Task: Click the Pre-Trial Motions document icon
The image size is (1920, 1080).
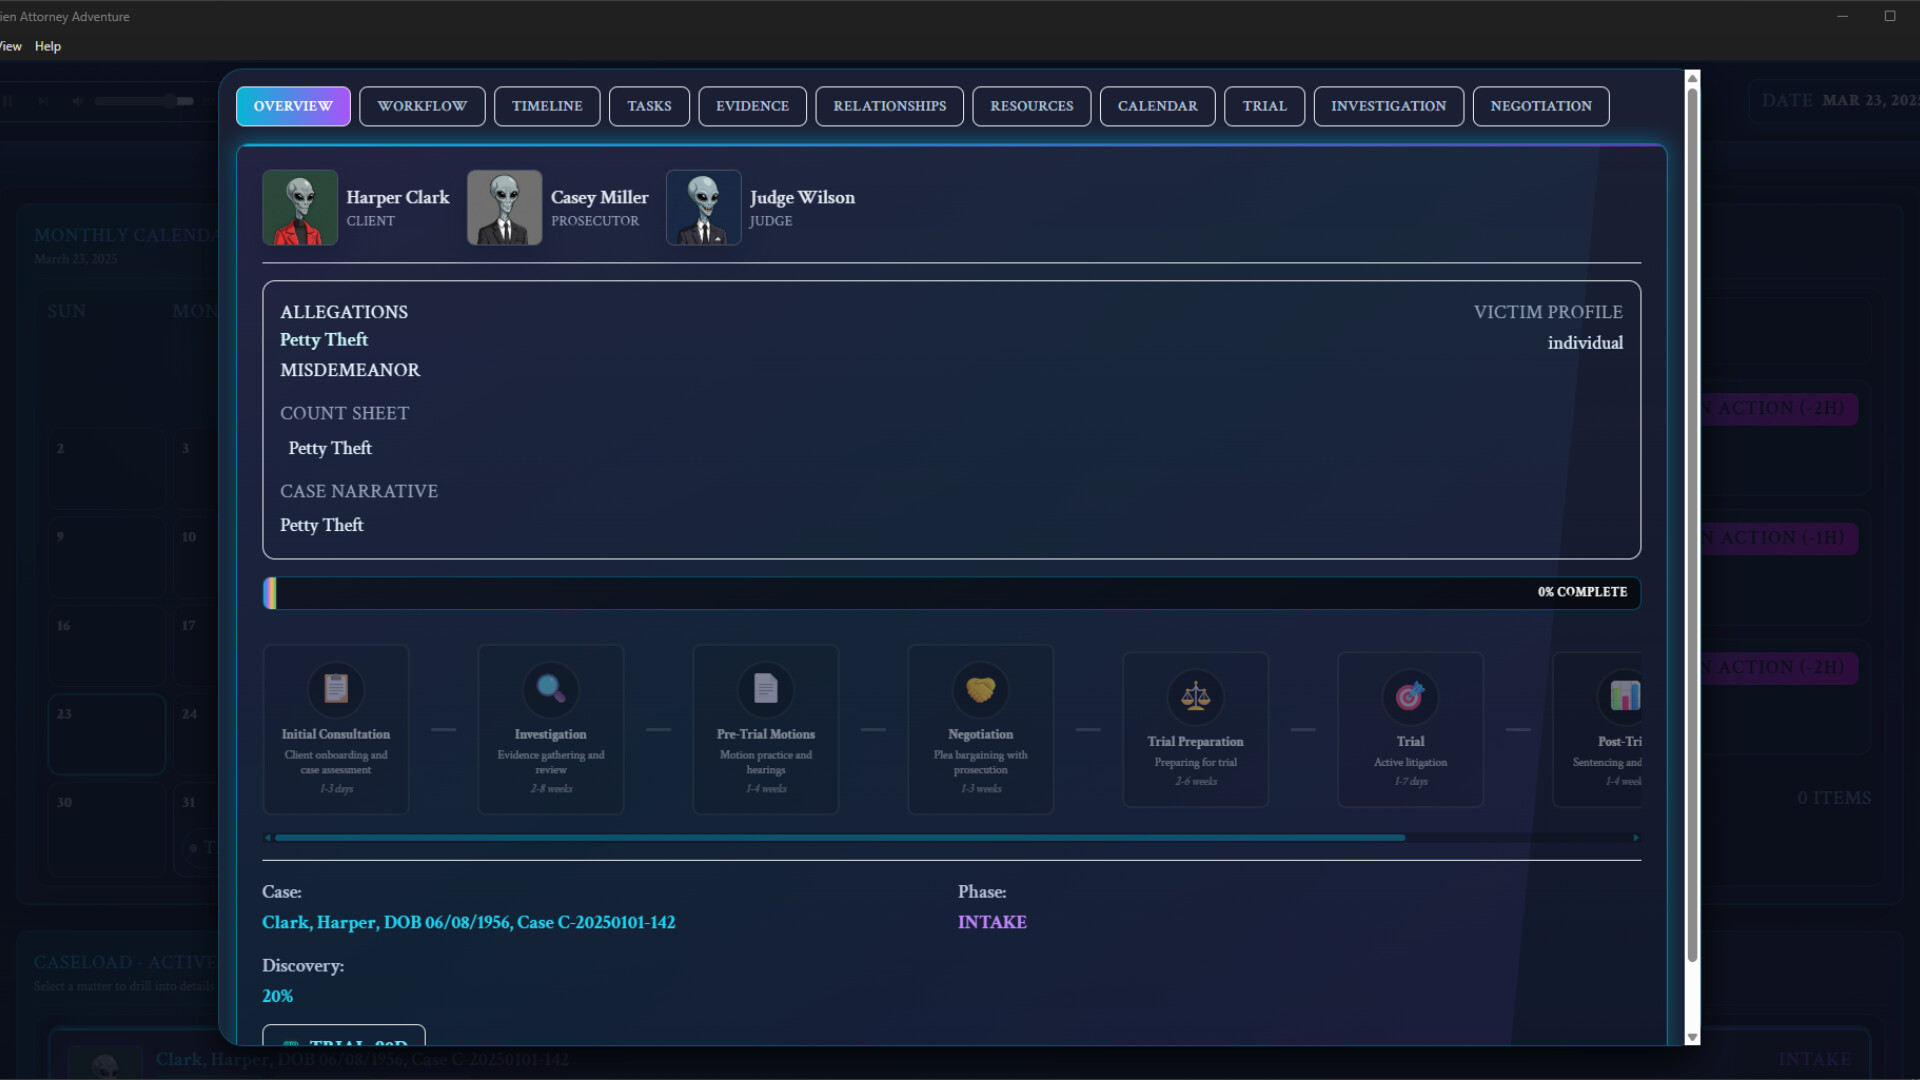Action: pos(765,688)
